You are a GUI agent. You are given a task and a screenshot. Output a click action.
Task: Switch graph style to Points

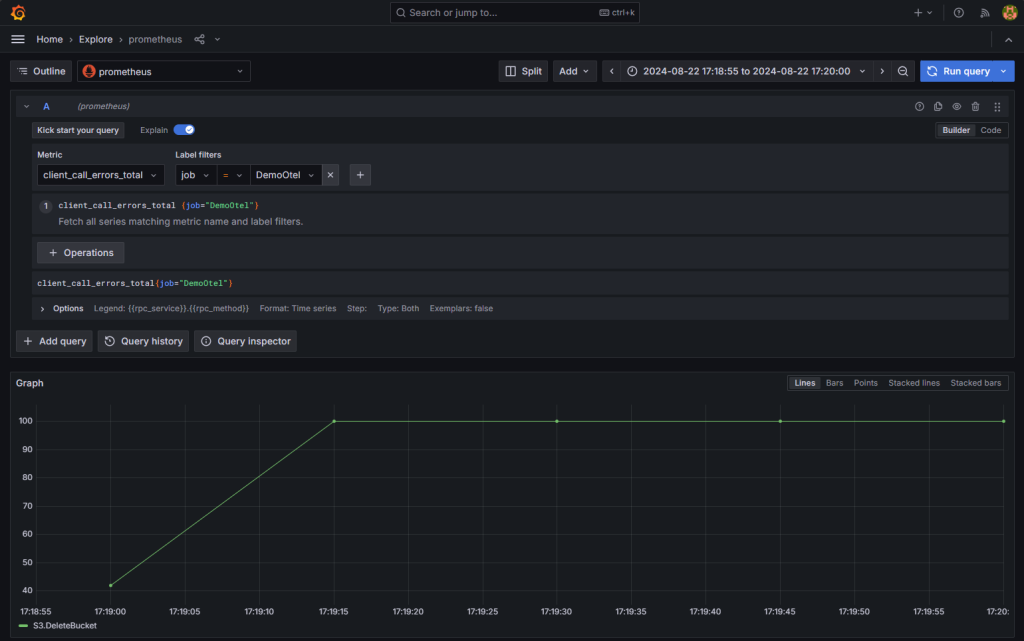[864, 382]
